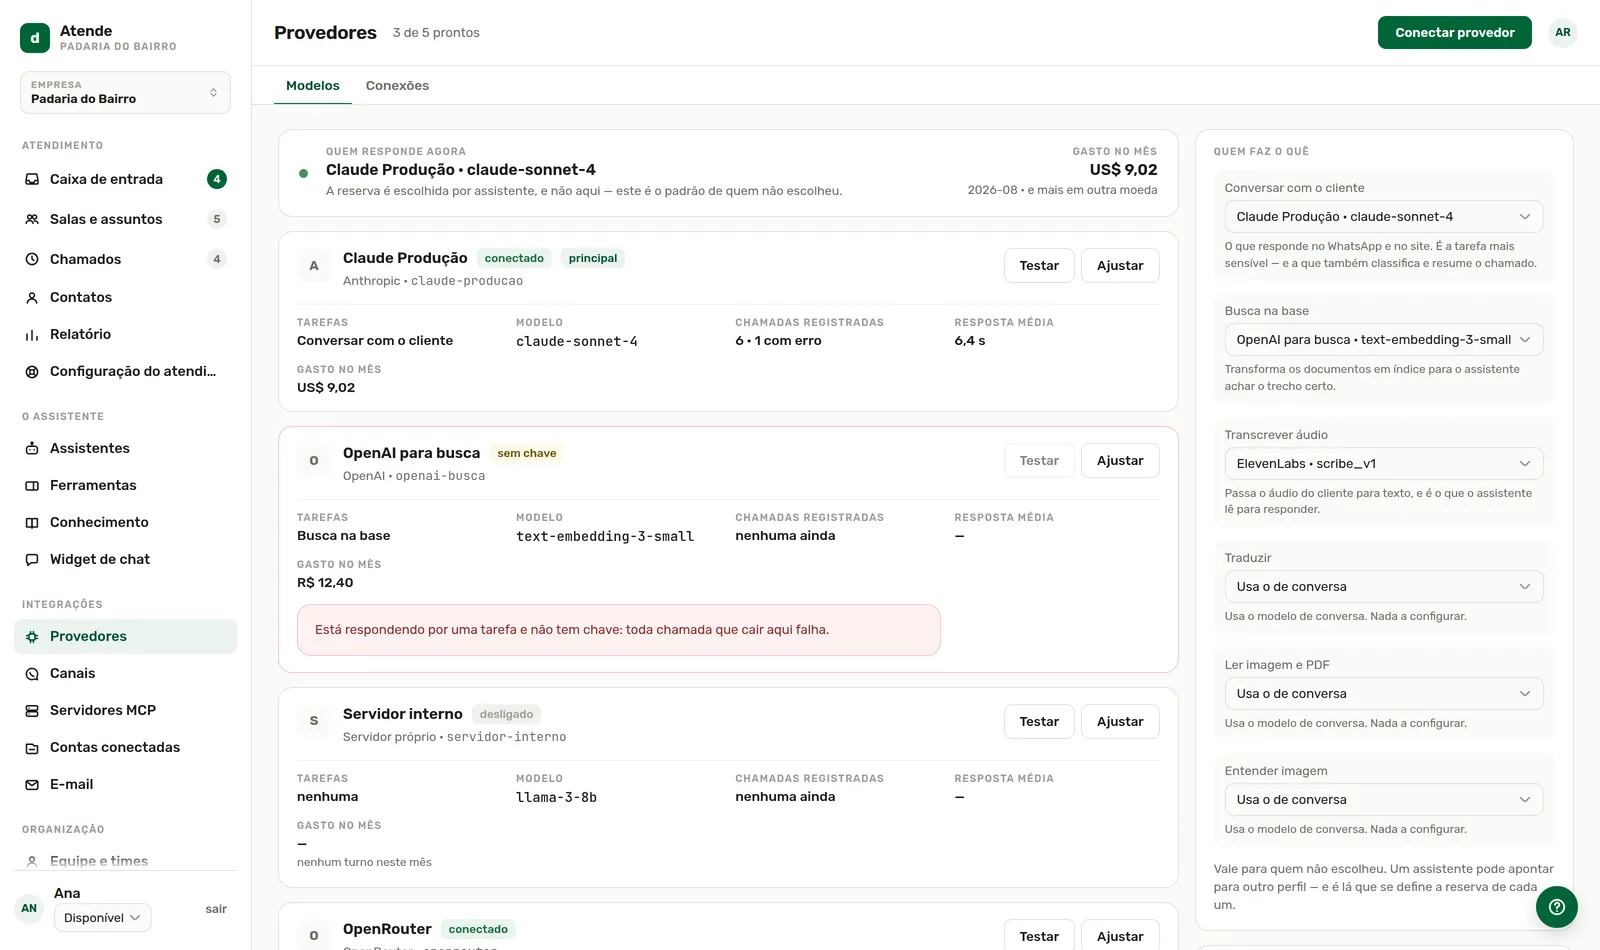Open Conversar com o cliente dropdown
The image size is (1600, 950).
click(x=1384, y=216)
